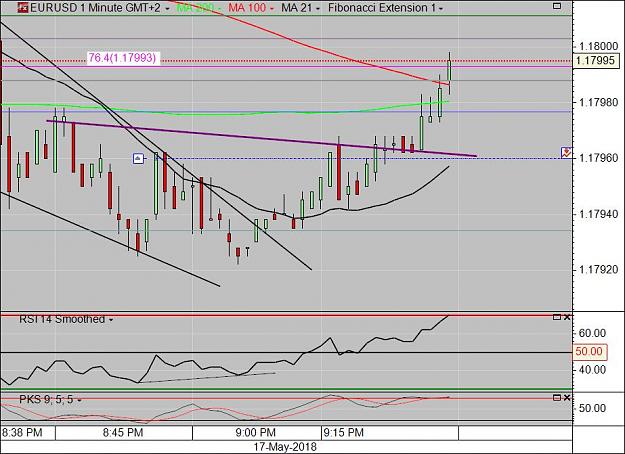Viewport: 625px width, 454px height.
Task: Click the 1.18000 price axis label
Action: [598, 46]
